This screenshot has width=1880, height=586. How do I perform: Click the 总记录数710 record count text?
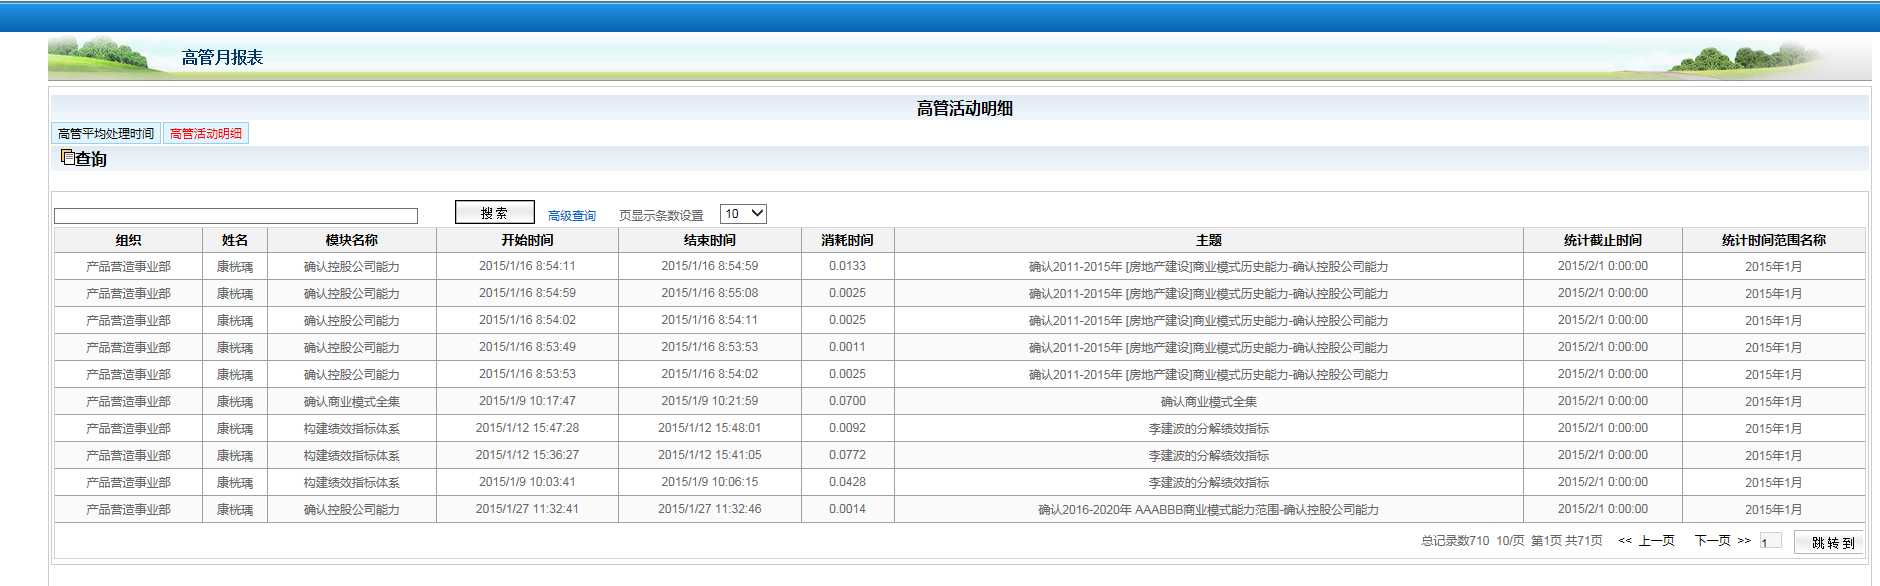(1455, 541)
